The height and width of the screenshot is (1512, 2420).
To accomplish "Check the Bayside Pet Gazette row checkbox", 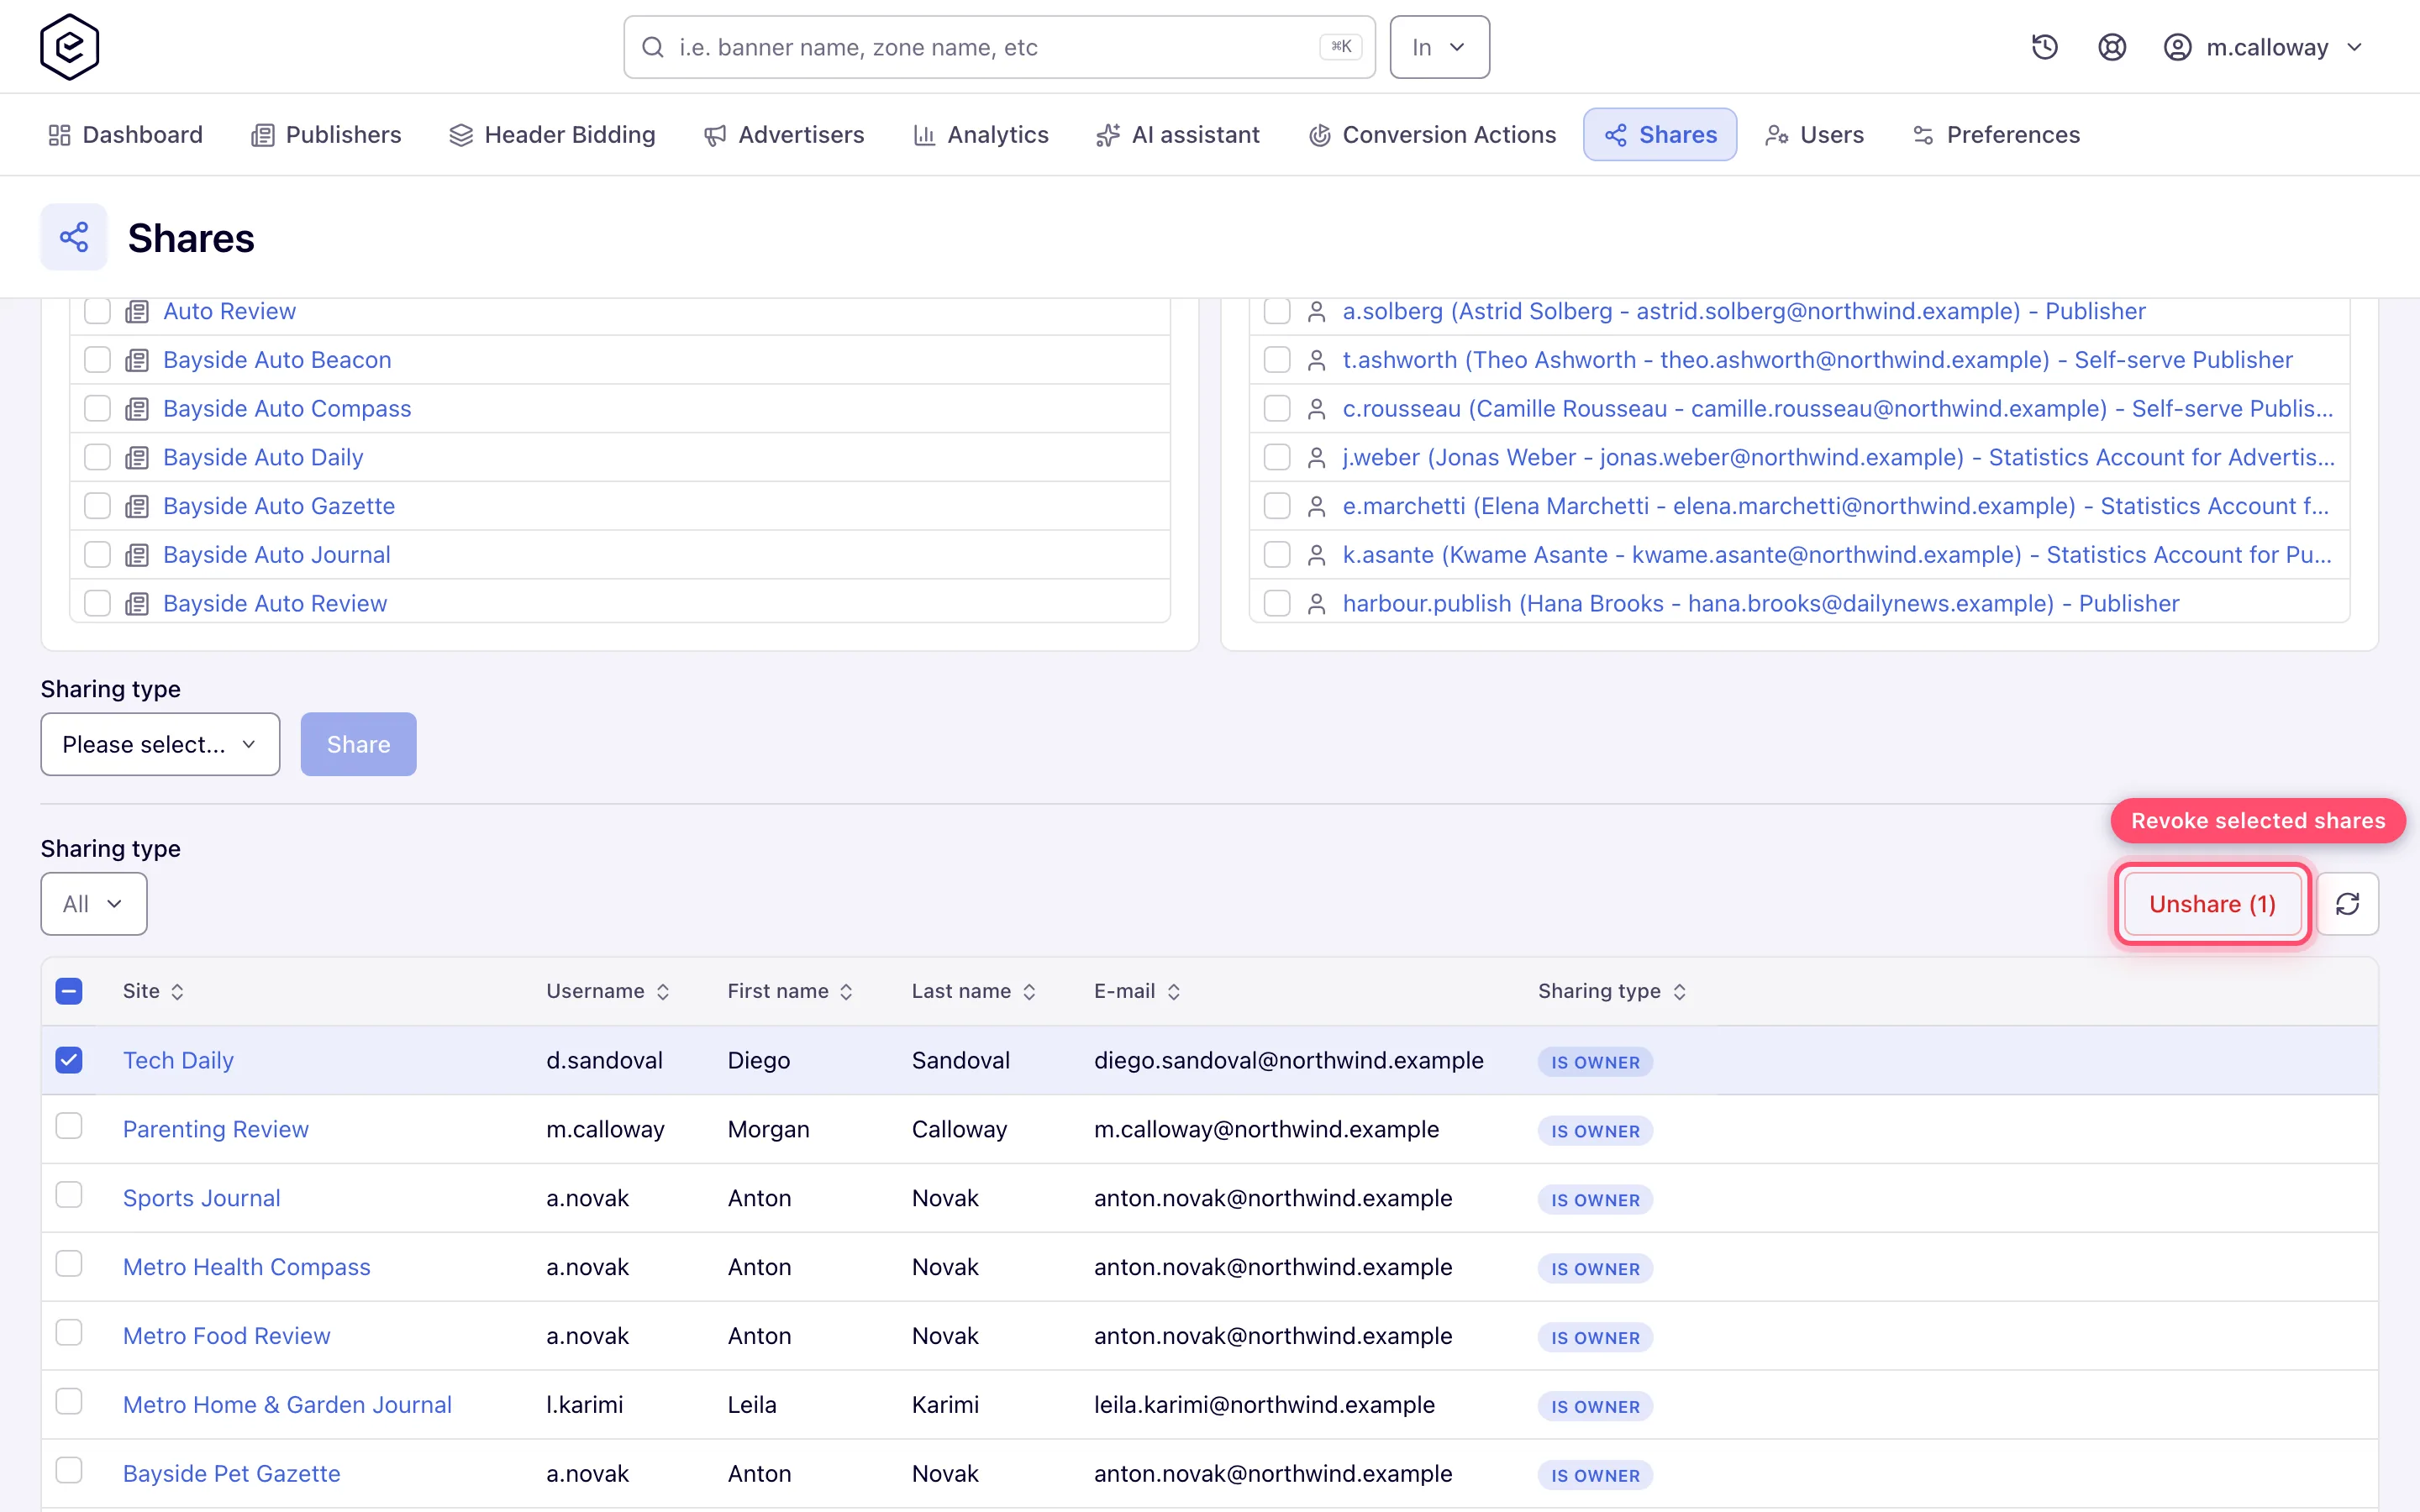I will 69,1471.
